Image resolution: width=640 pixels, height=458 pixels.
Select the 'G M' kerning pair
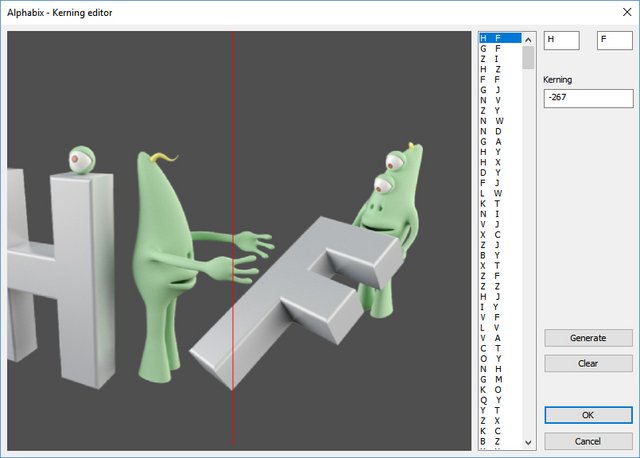tap(500, 379)
